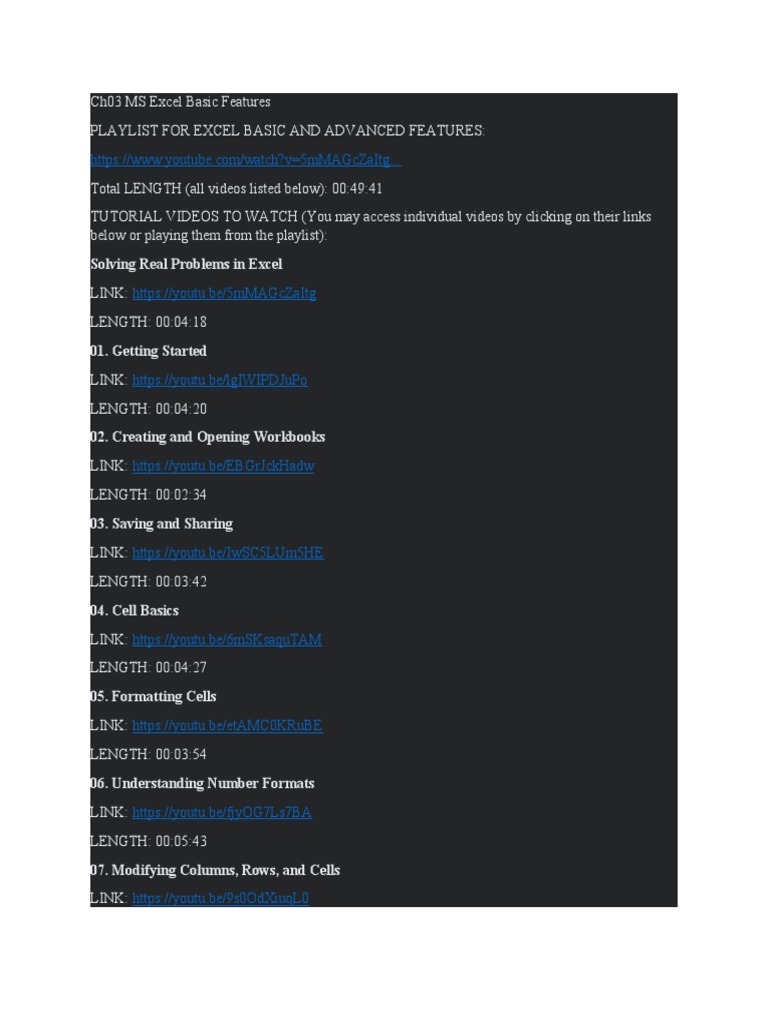Viewport: 768px width, 1024px height.
Task: Click the 04. Cell Basics heading
Action: [135, 611]
